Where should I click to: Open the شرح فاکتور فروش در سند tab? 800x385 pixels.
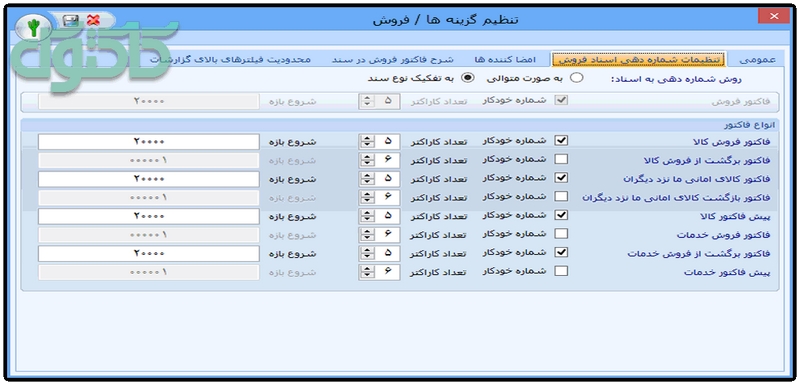coord(392,59)
